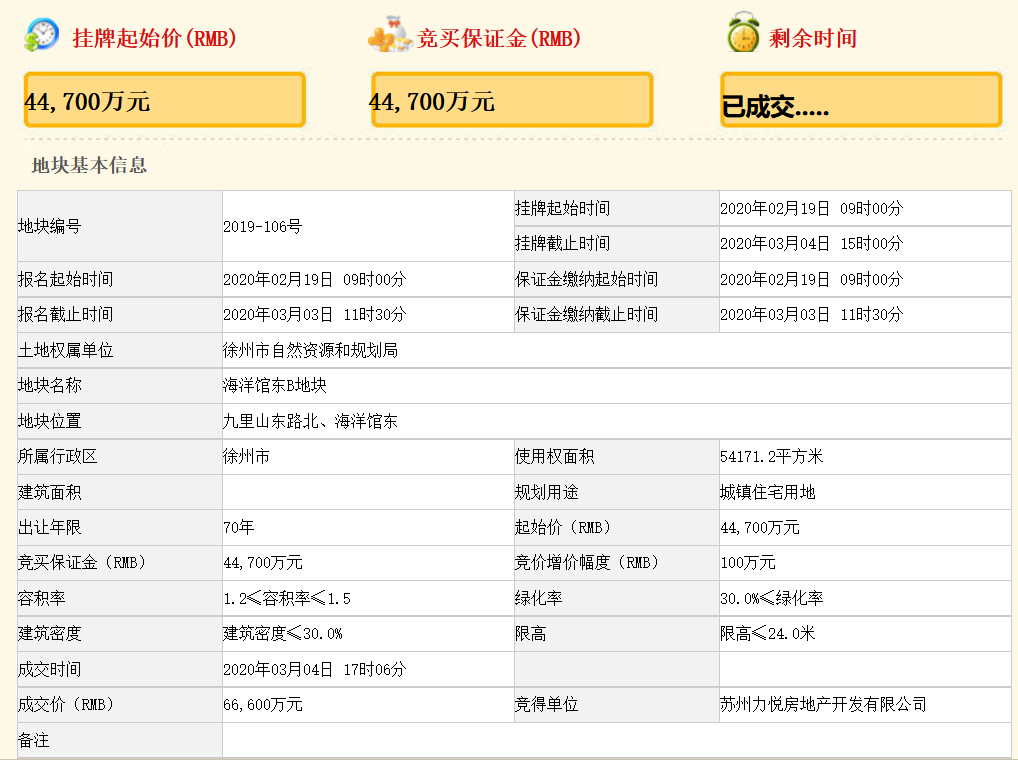The image size is (1018, 763).
Task: Click the final price value 66,600万元
Action: click(263, 705)
